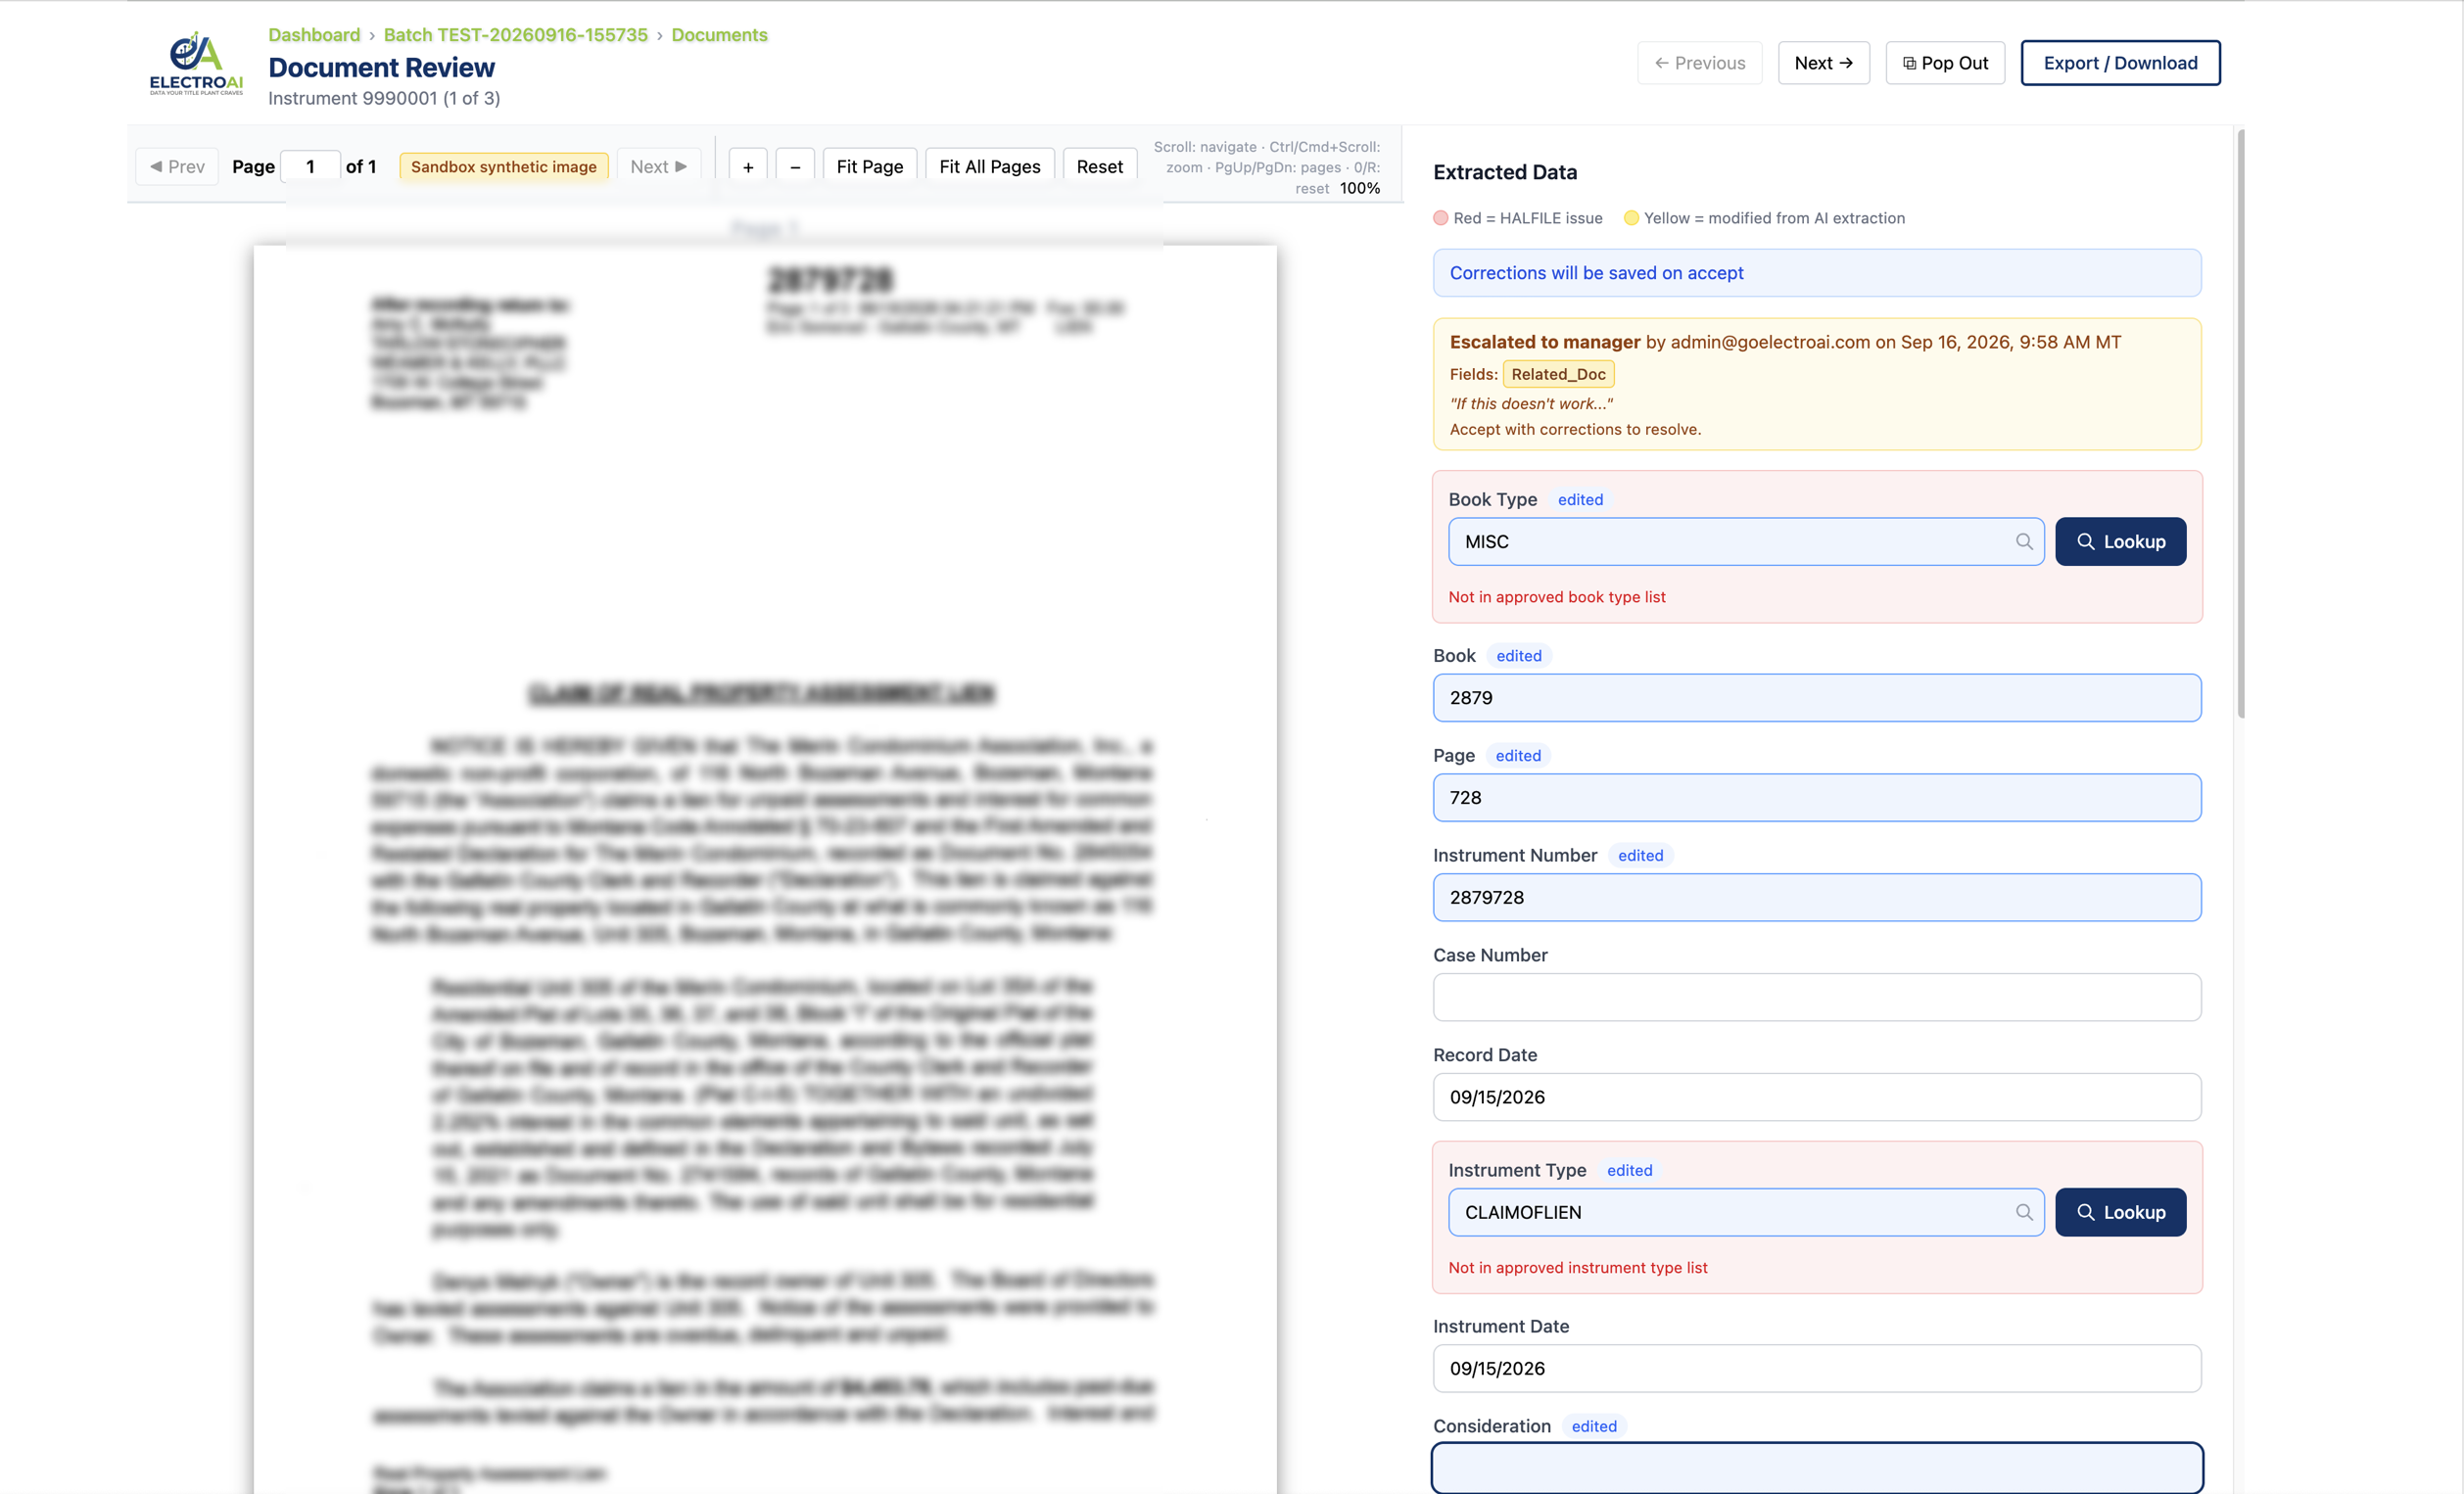Open the Book Type MISC combo box
The image size is (2464, 1494).
pos(1746,541)
